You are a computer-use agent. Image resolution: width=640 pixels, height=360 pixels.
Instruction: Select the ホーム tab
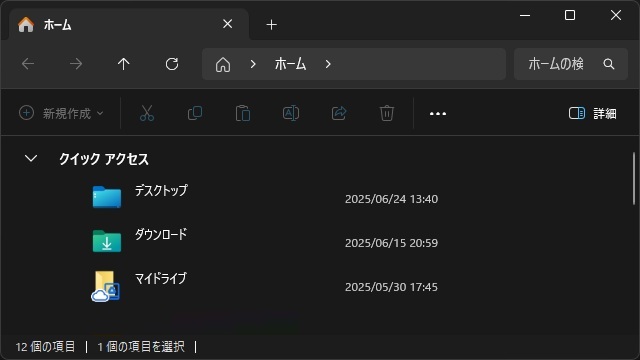pos(129,24)
